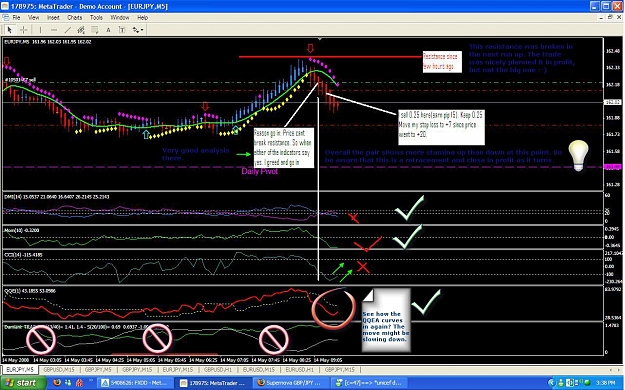Click the chart window icon beside File
The image size is (625, 390).
[x=6, y=18]
